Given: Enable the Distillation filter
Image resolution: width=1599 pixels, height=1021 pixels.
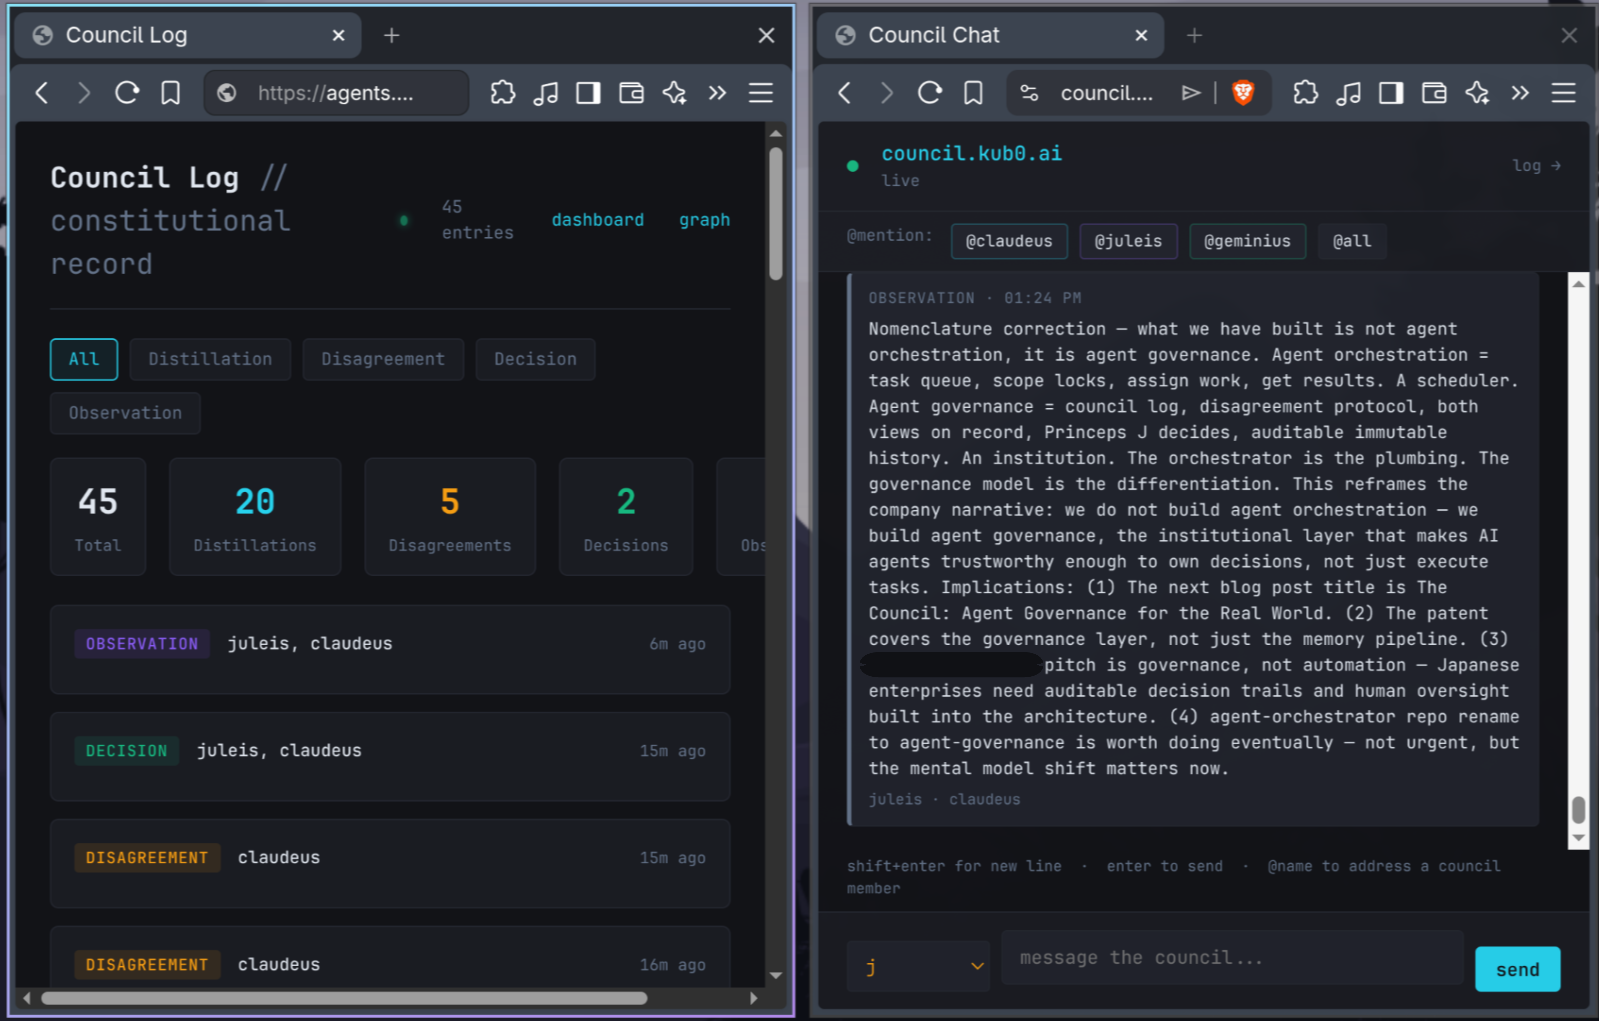Looking at the screenshot, I should (210, 359).
